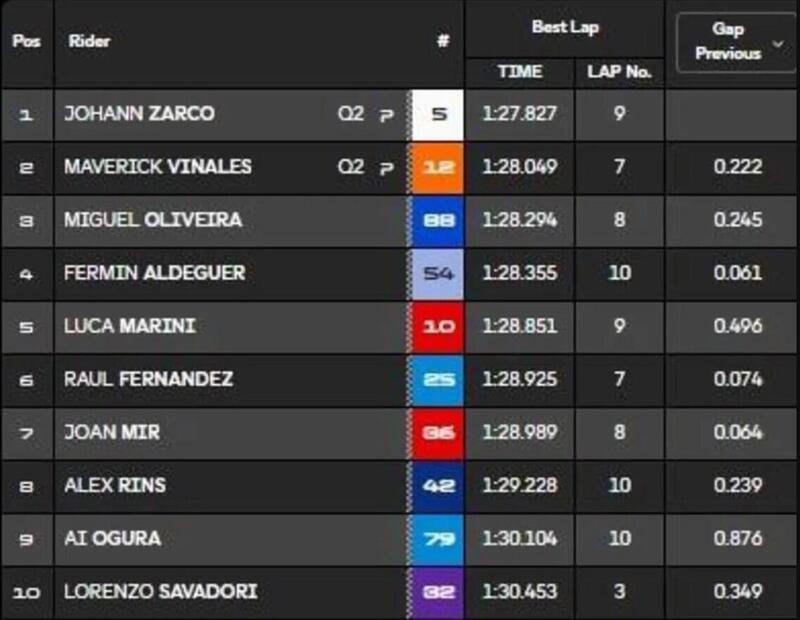Sort by the Rider column header
Image resolution: width=800 pixels, height=620 pixels.
(x=89, y=42)
